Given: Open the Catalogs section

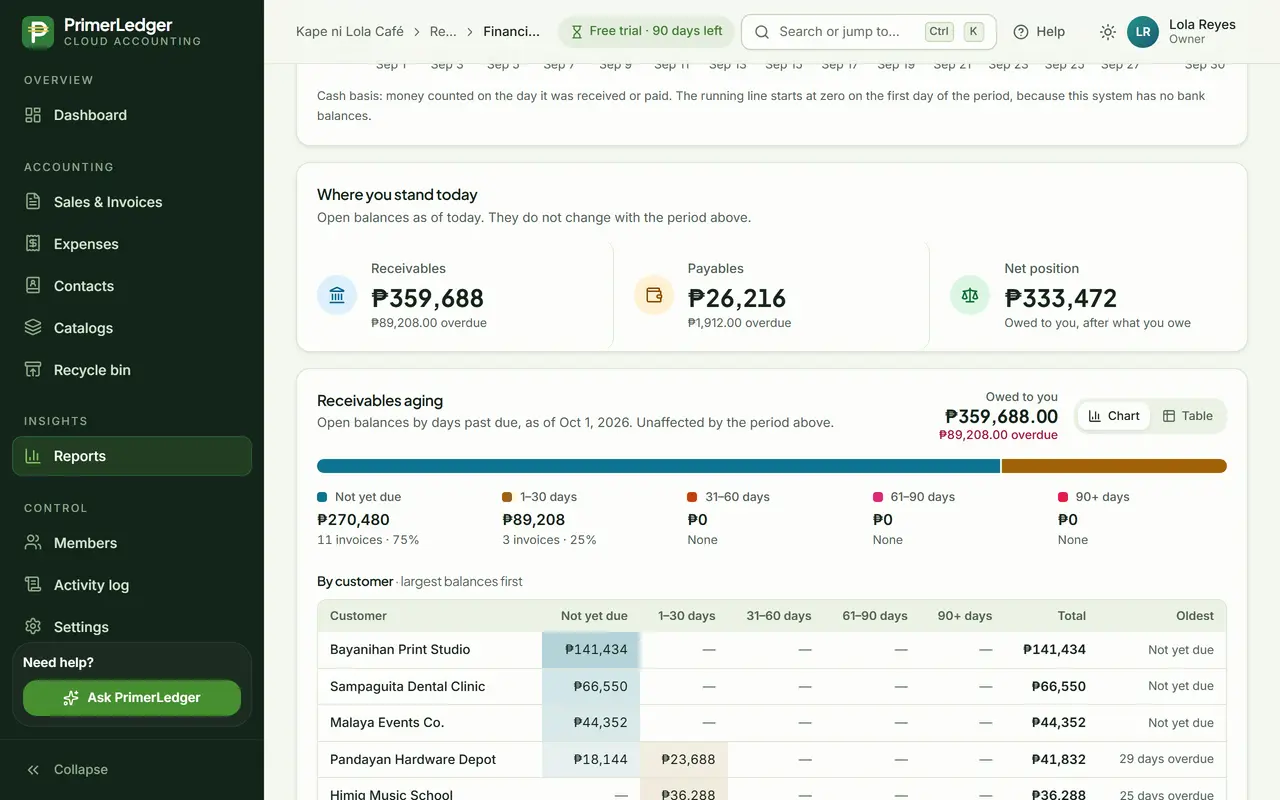Looking at the screenshot, I should (x=132, y=328).
